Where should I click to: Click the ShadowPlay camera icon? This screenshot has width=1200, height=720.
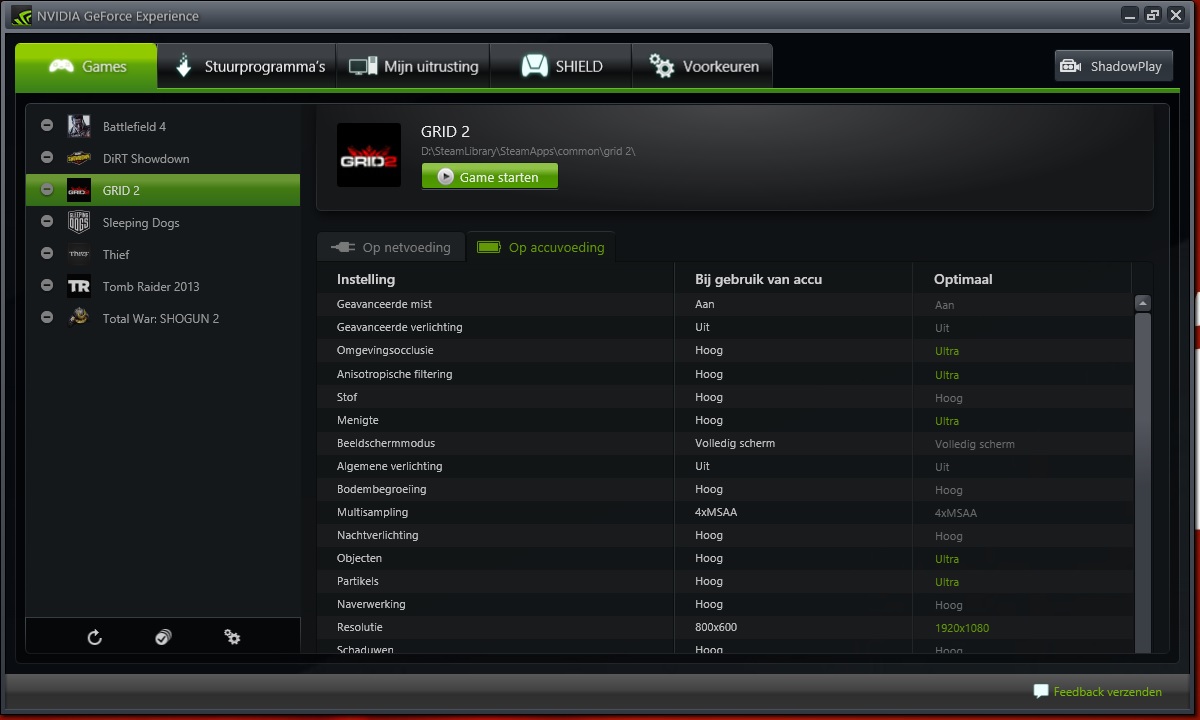click(x=1071, y=66)
